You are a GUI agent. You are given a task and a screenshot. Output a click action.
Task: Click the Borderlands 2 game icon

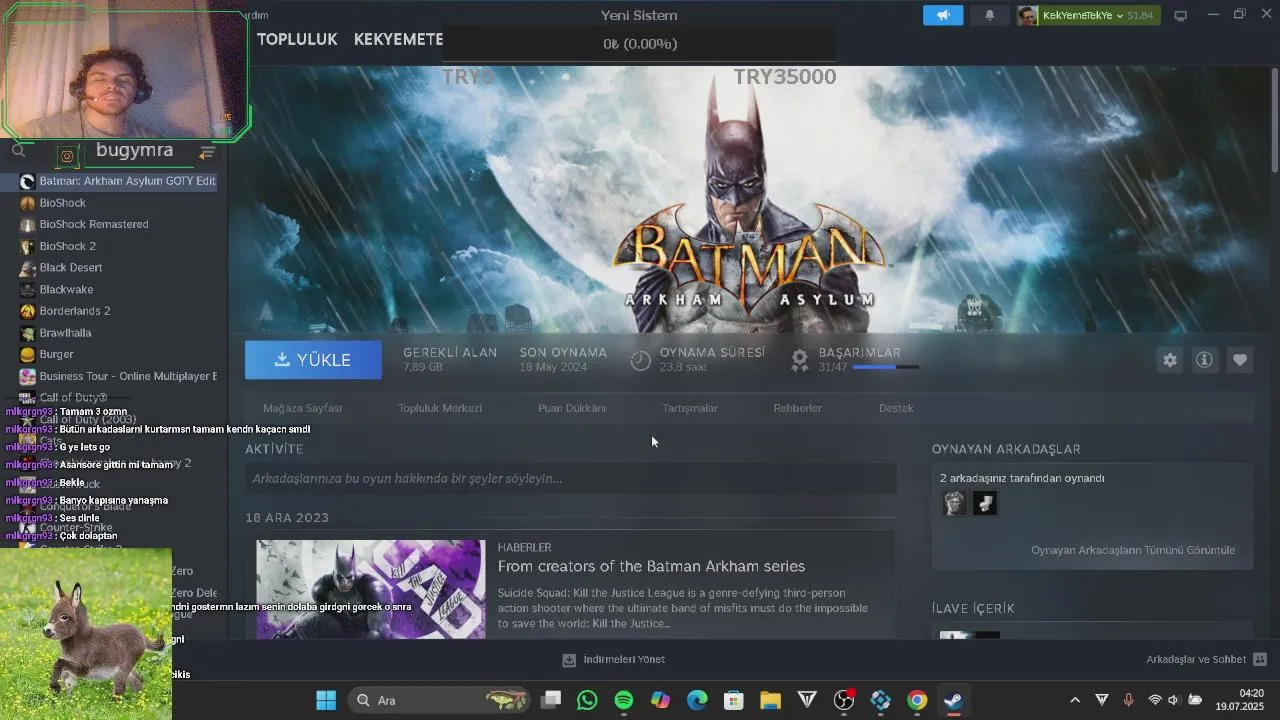[27, 311]
